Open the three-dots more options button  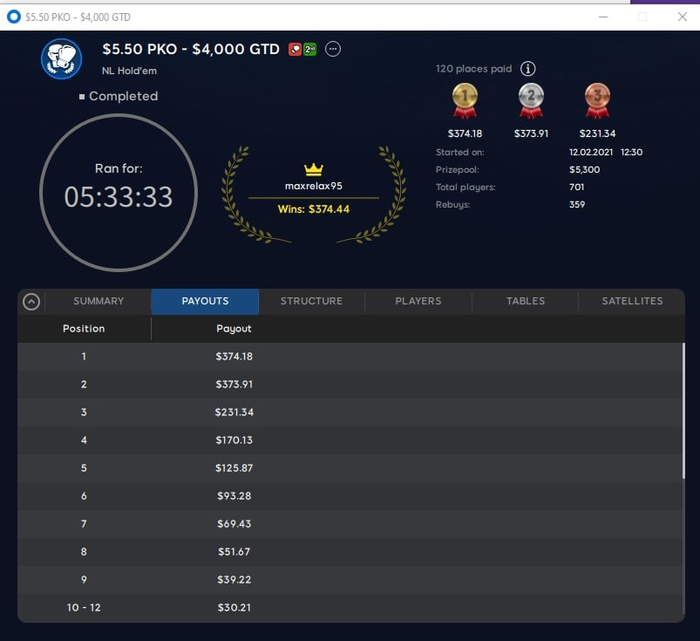(333, 49)
